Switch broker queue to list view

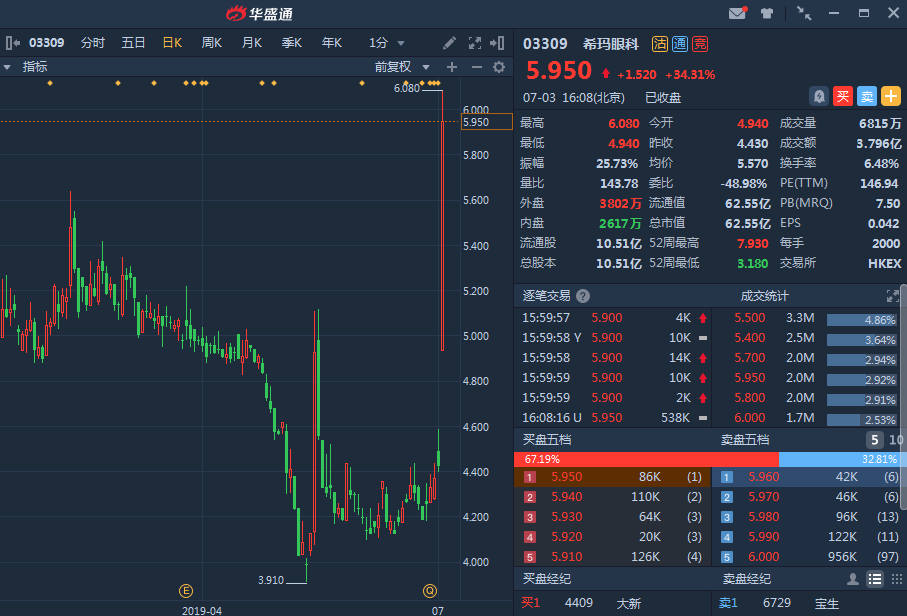point(875,579)
